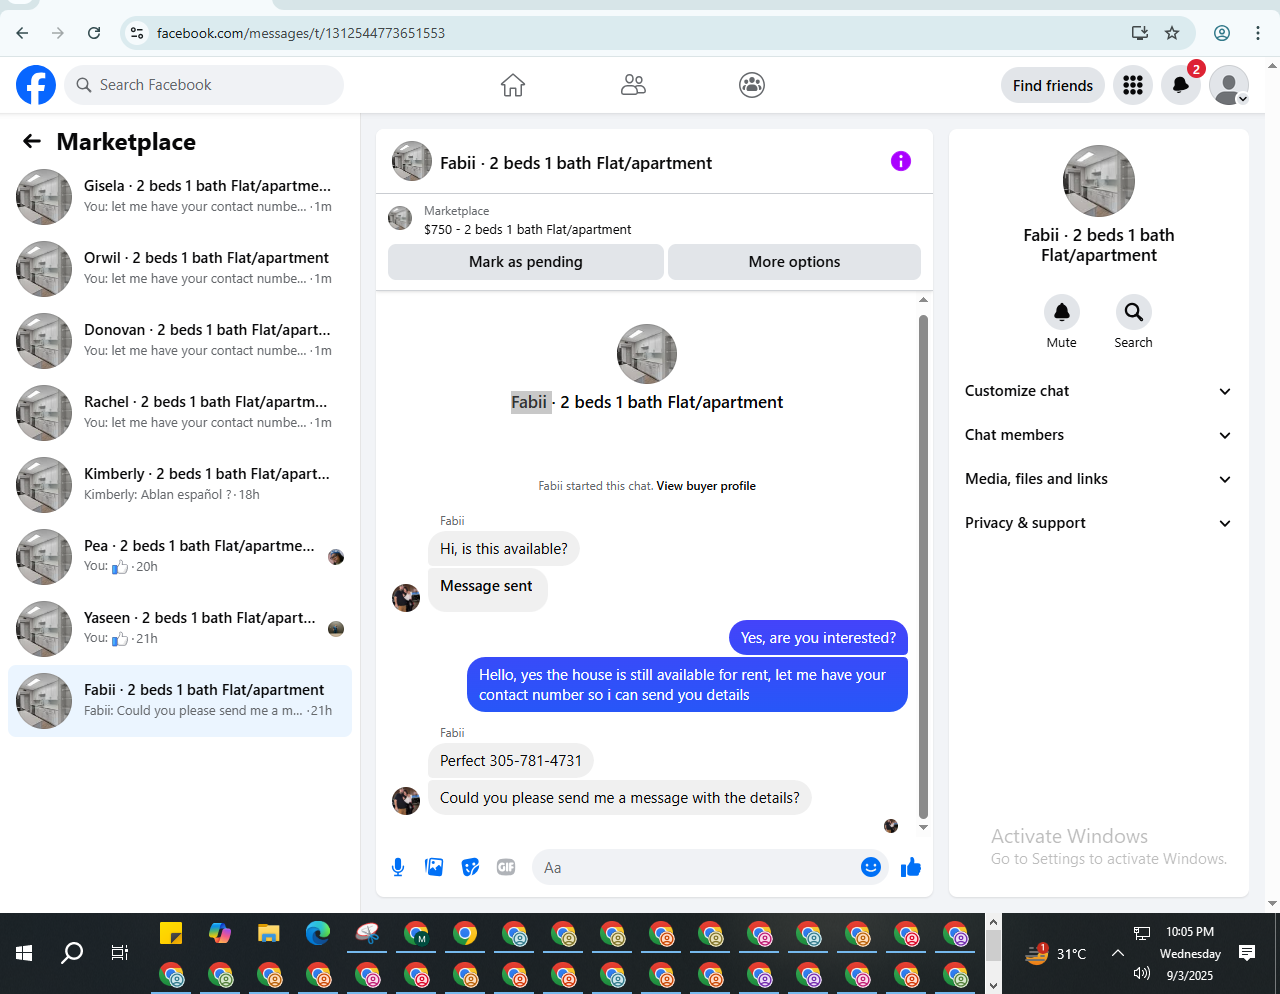Viewport: 1280px width, 994px height.
Task: Open the notifications bell with badge
Action: pos(1181,86)
